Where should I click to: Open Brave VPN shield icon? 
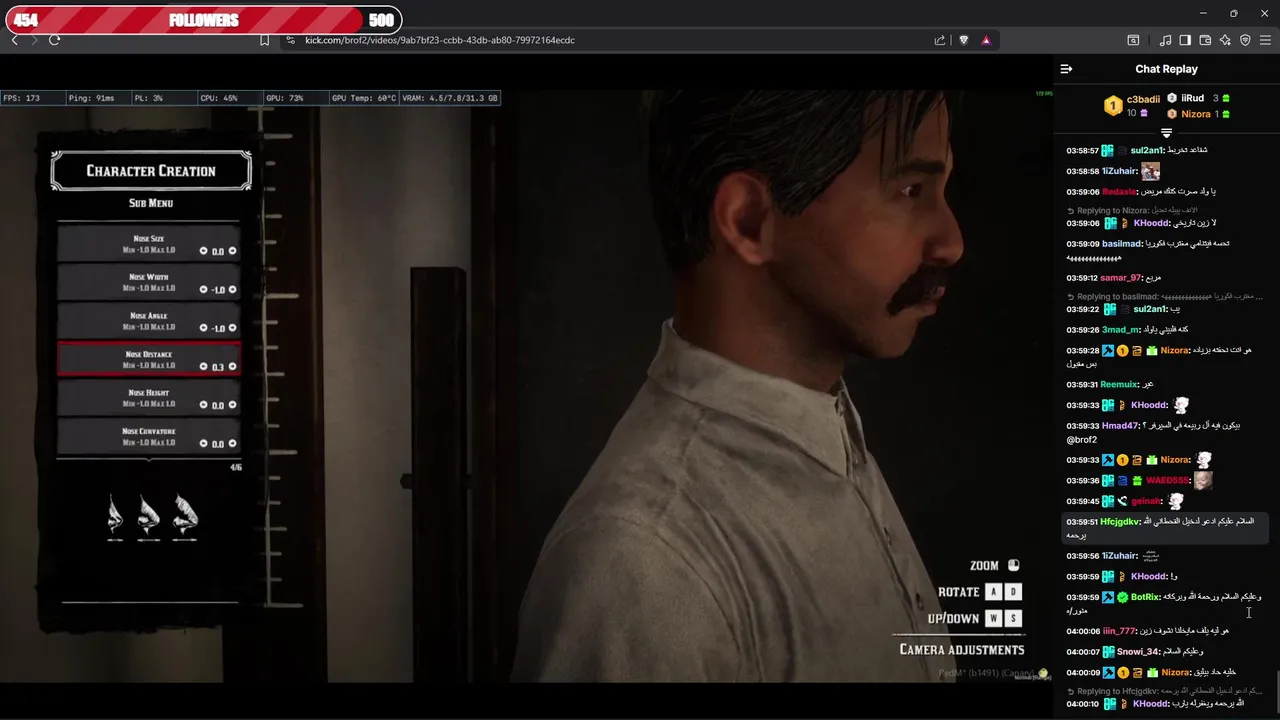(1245, 40)
